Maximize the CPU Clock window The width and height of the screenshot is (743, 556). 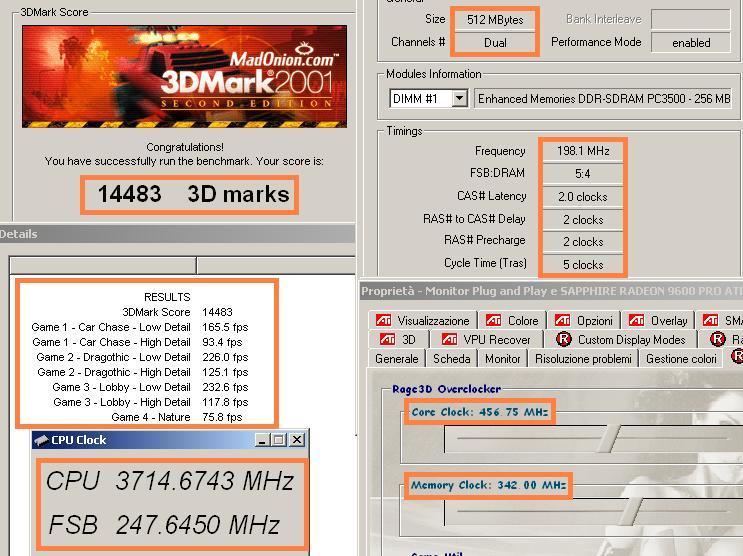click(x=279, y=440)
